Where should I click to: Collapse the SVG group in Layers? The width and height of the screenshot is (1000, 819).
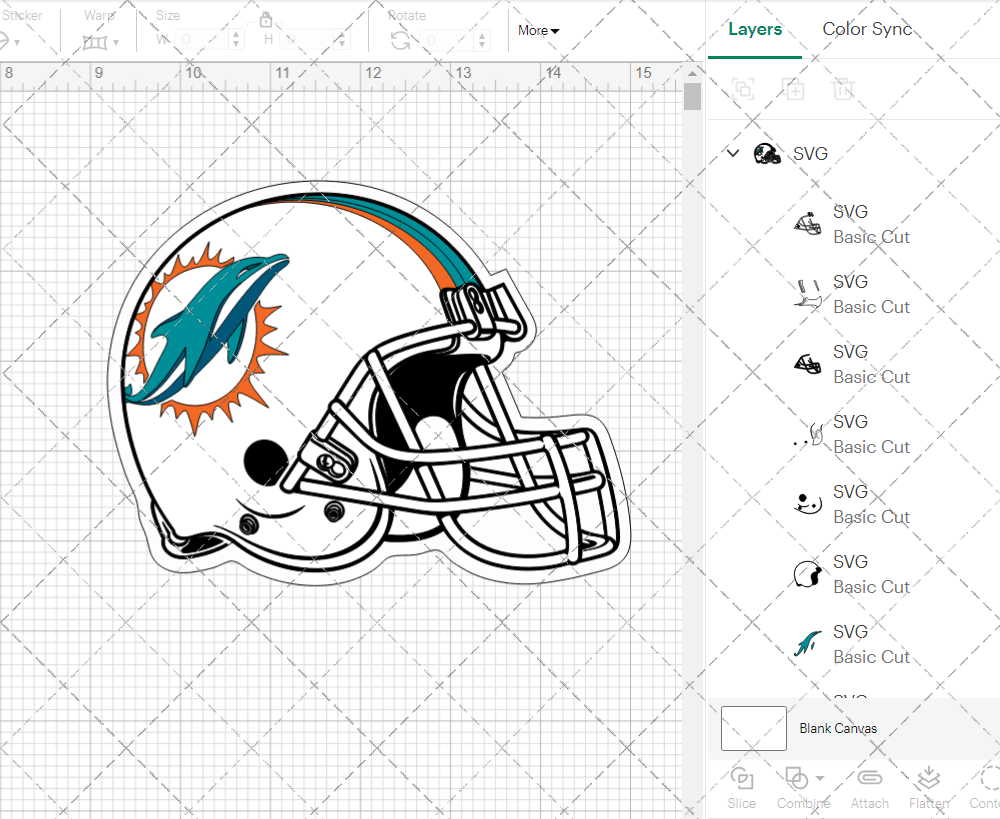(733, 153)
